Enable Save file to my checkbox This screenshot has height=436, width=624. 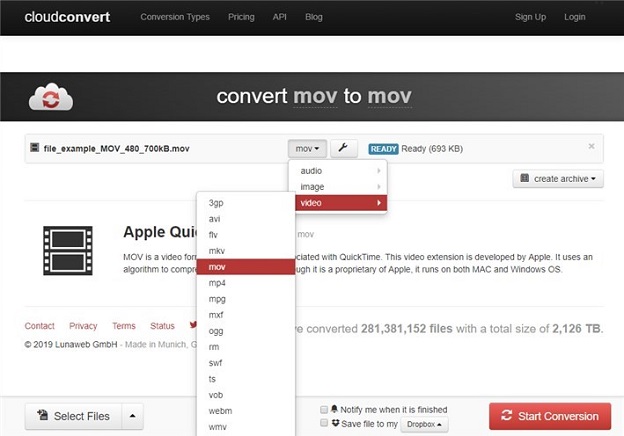pos(324,422)
